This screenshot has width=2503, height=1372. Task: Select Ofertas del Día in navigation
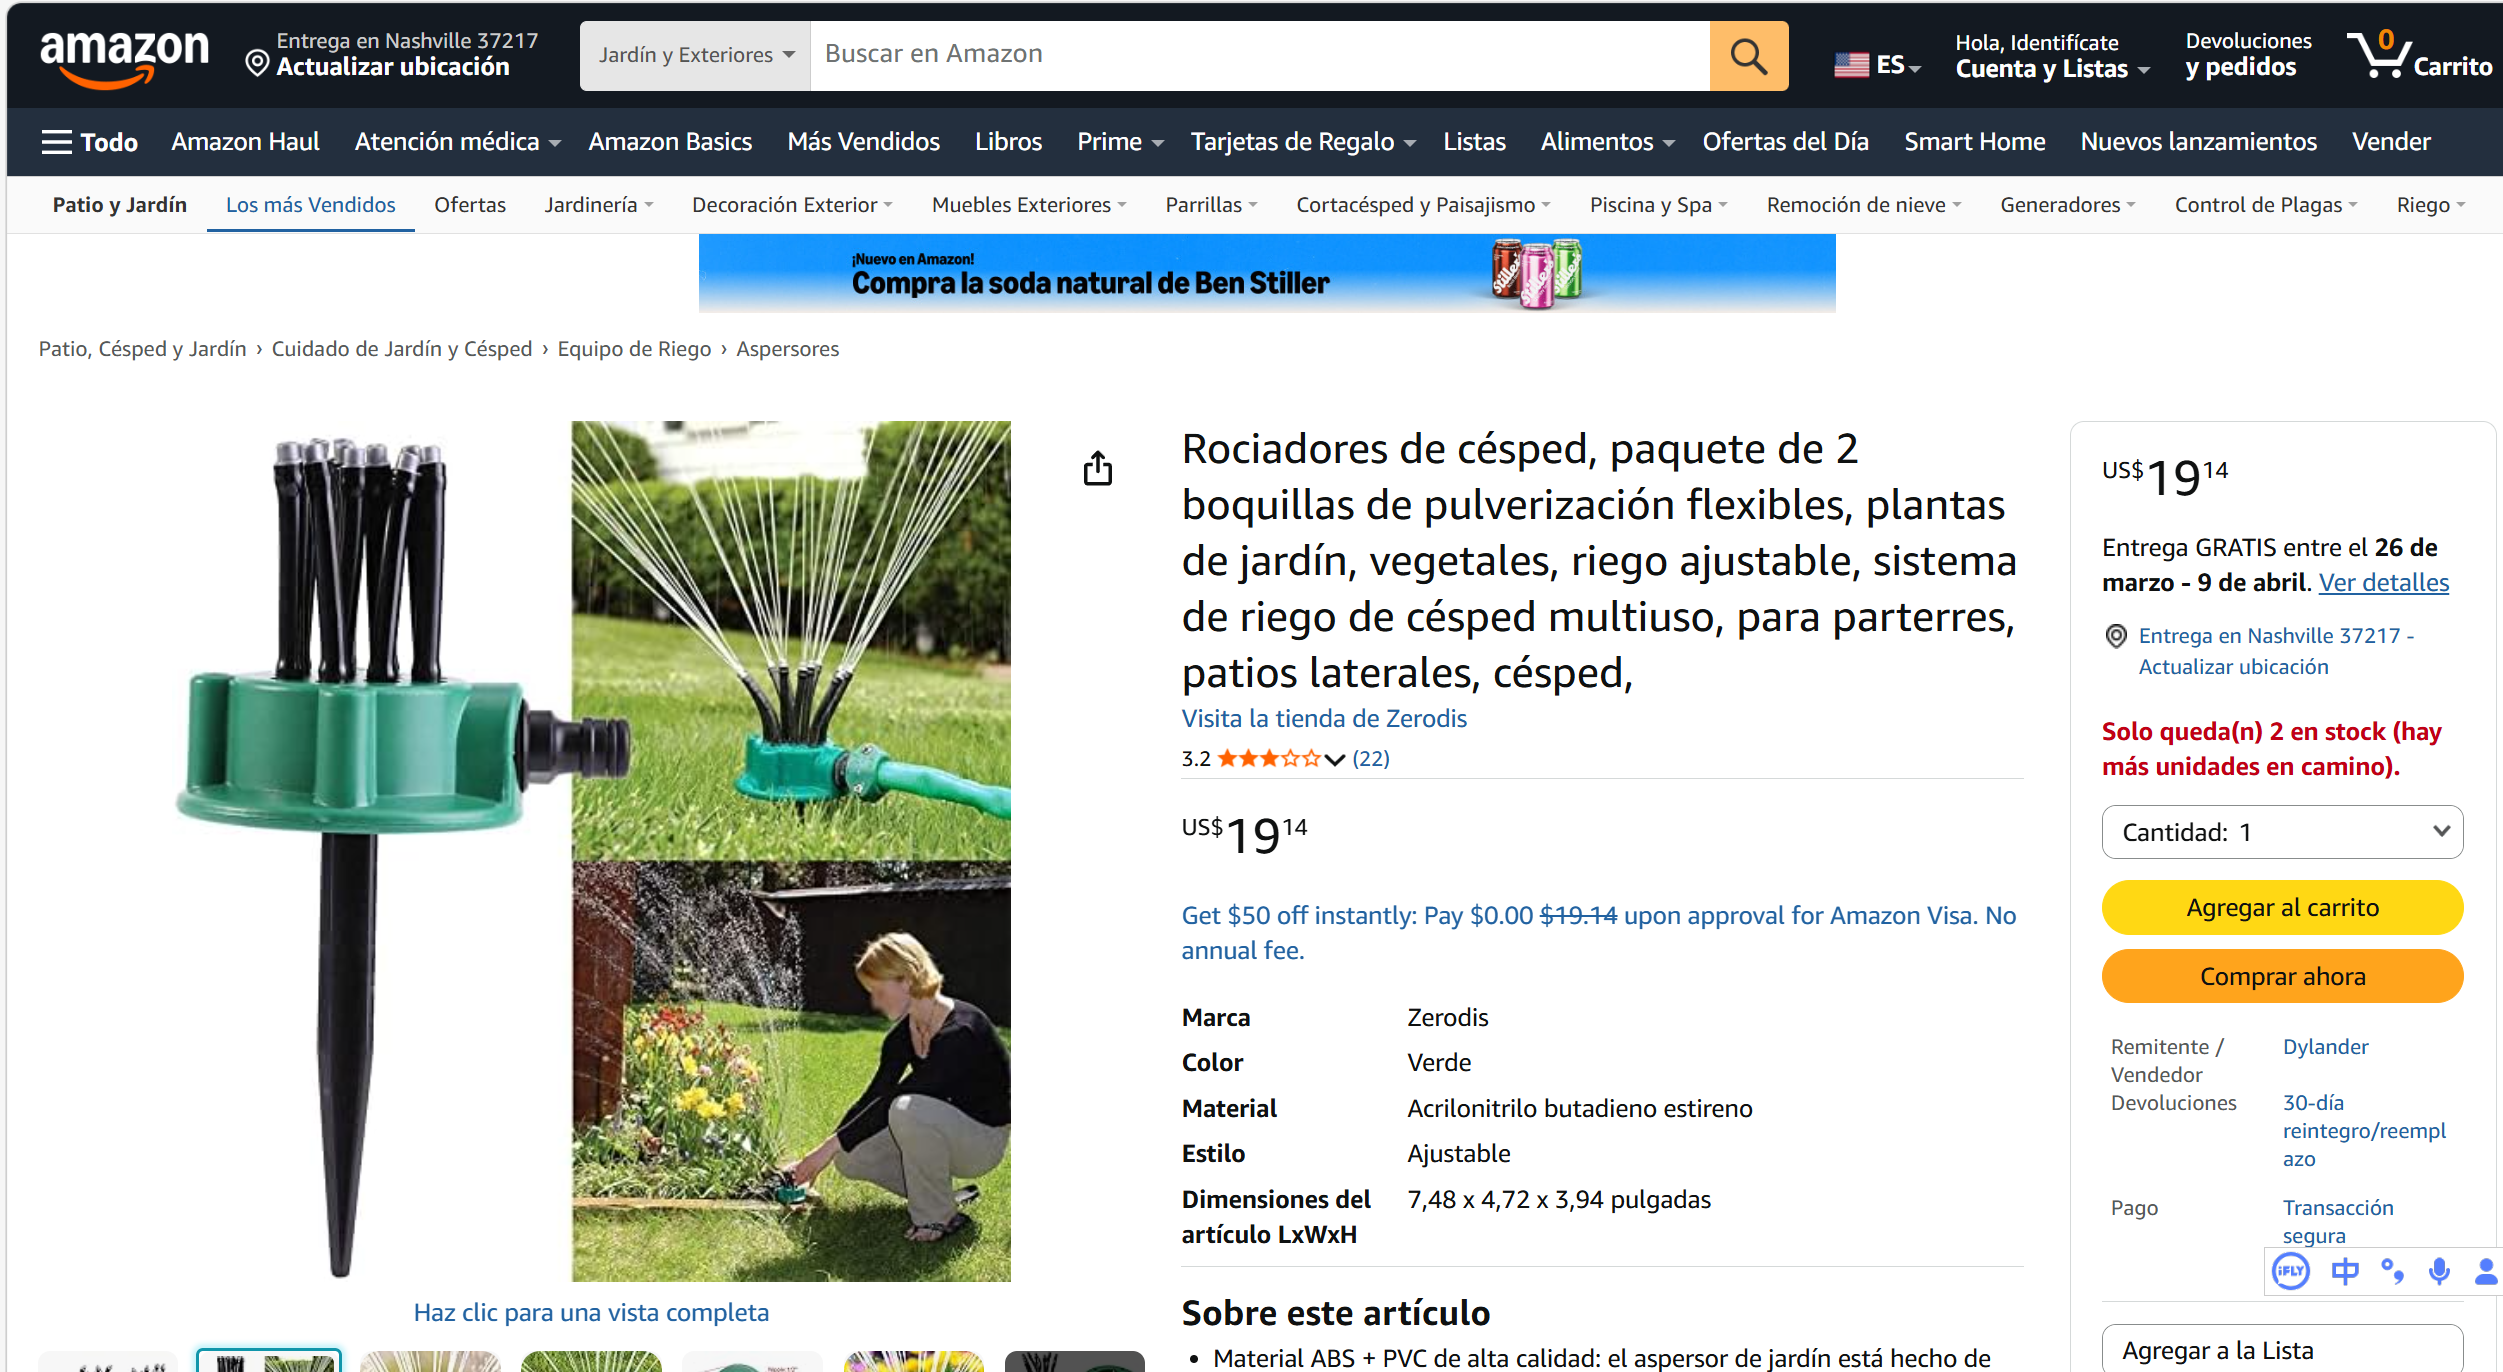coord(1785,142)
